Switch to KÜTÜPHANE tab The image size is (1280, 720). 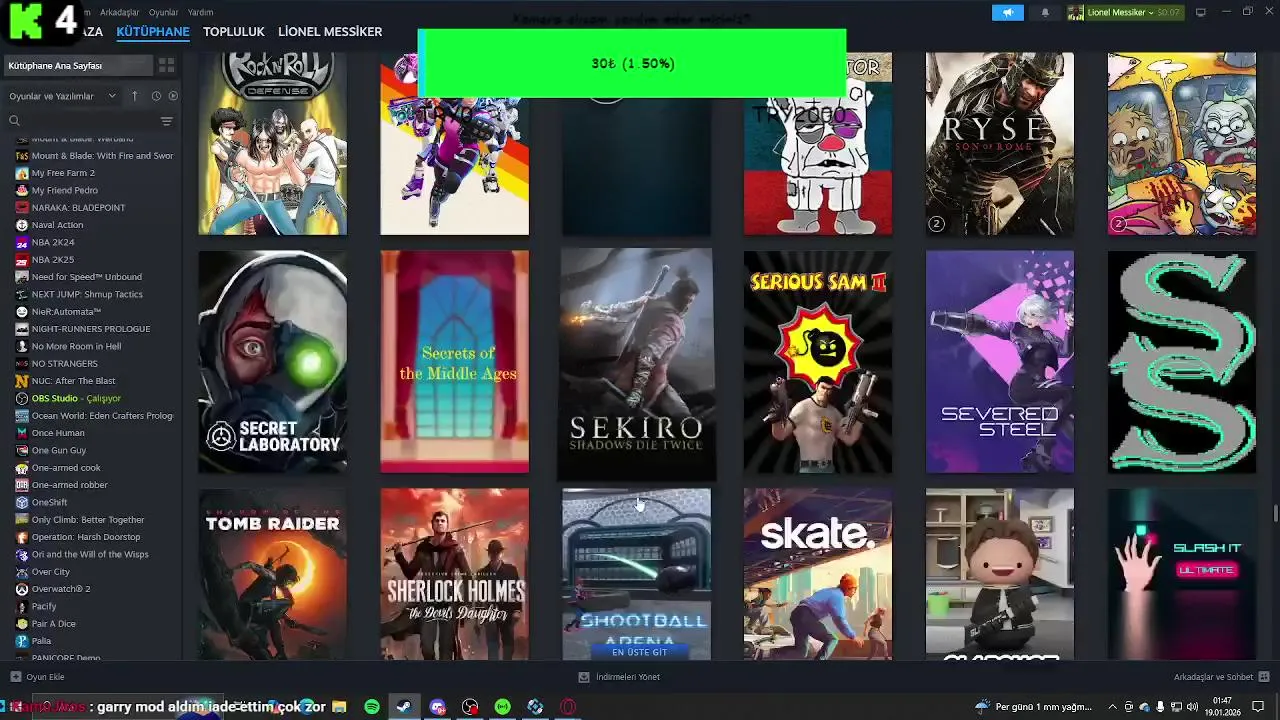click(x=153, y=32)
